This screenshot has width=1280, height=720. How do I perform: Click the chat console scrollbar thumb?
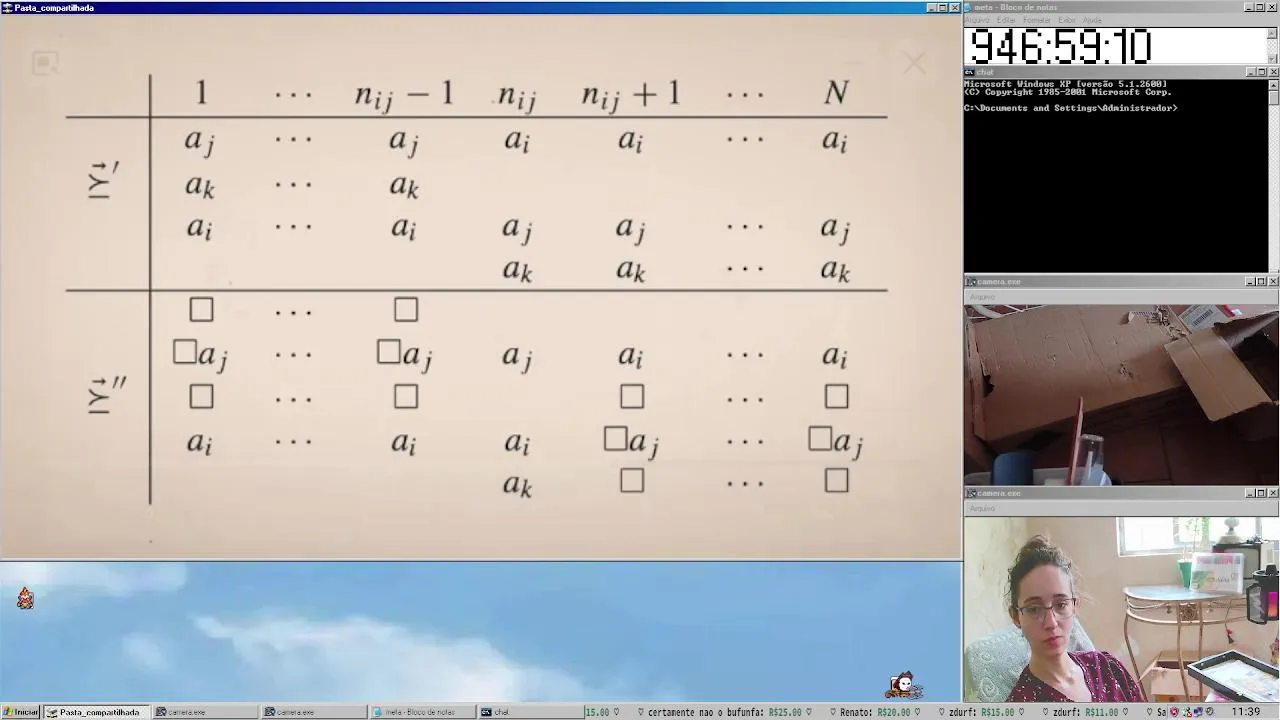click(x=1273, y=98)
